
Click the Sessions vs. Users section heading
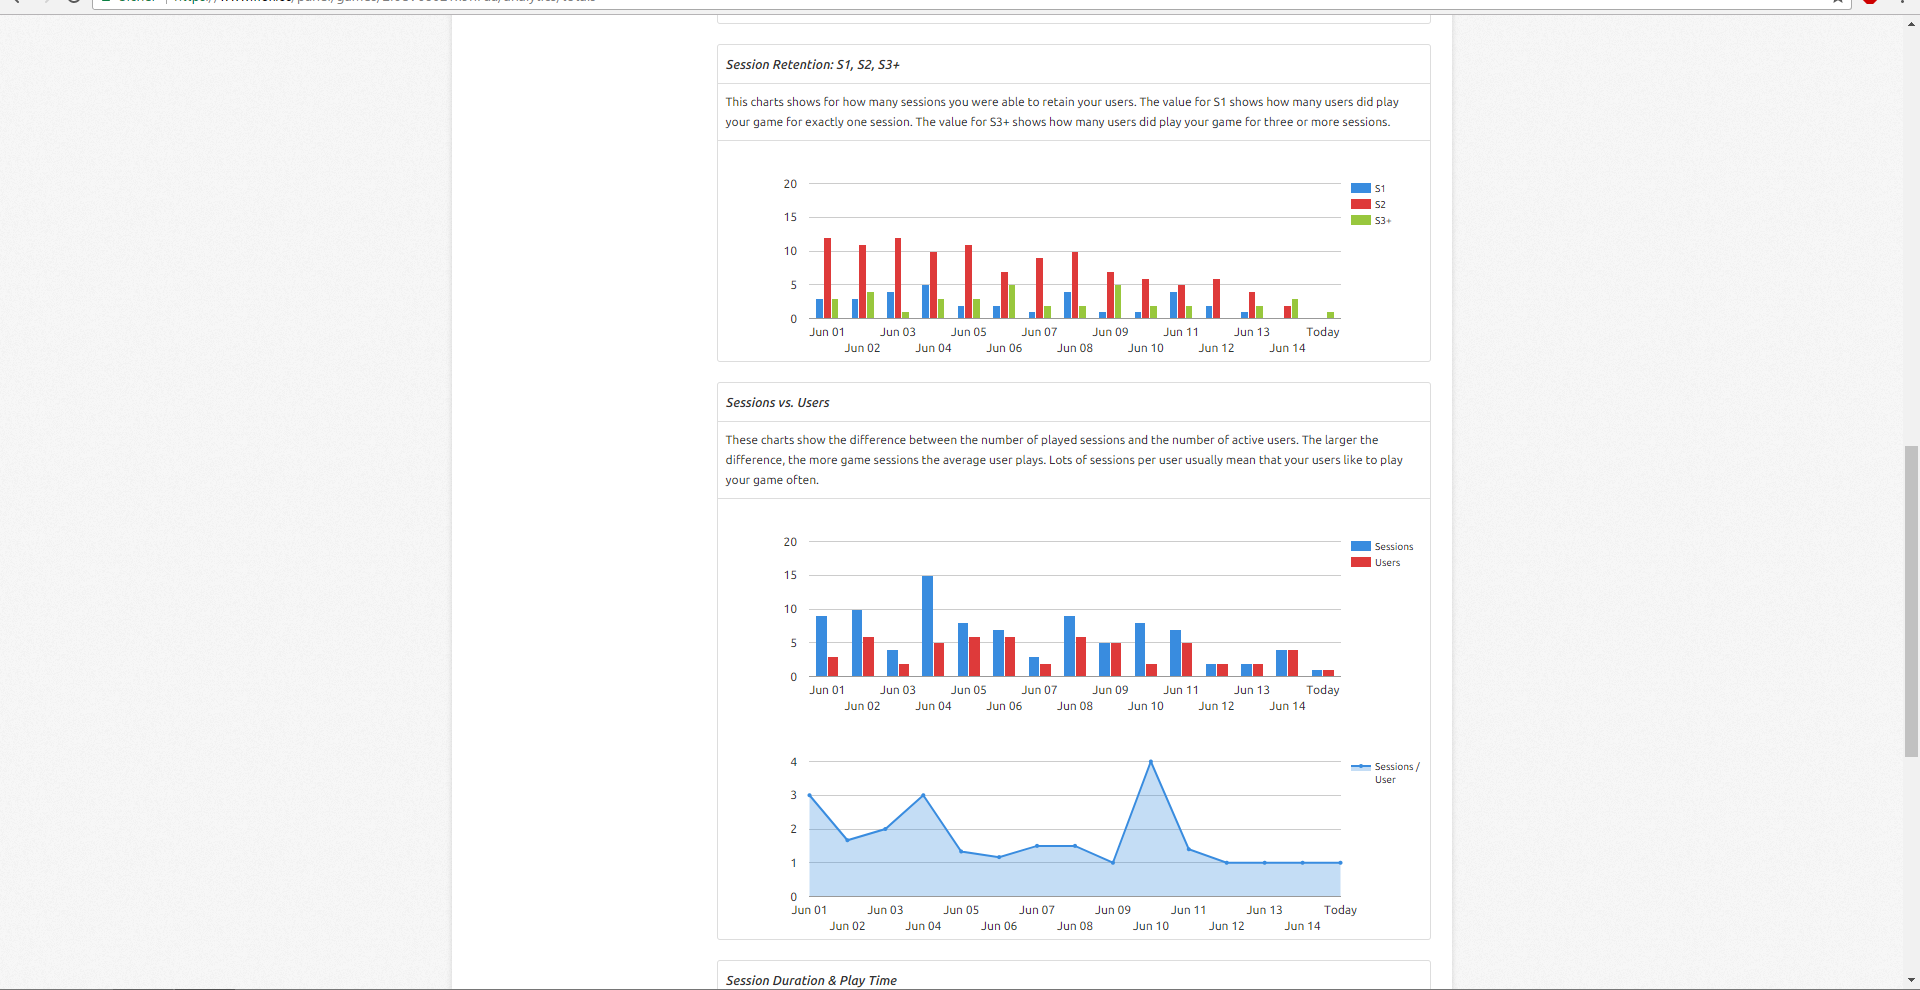tap(777, 403)
